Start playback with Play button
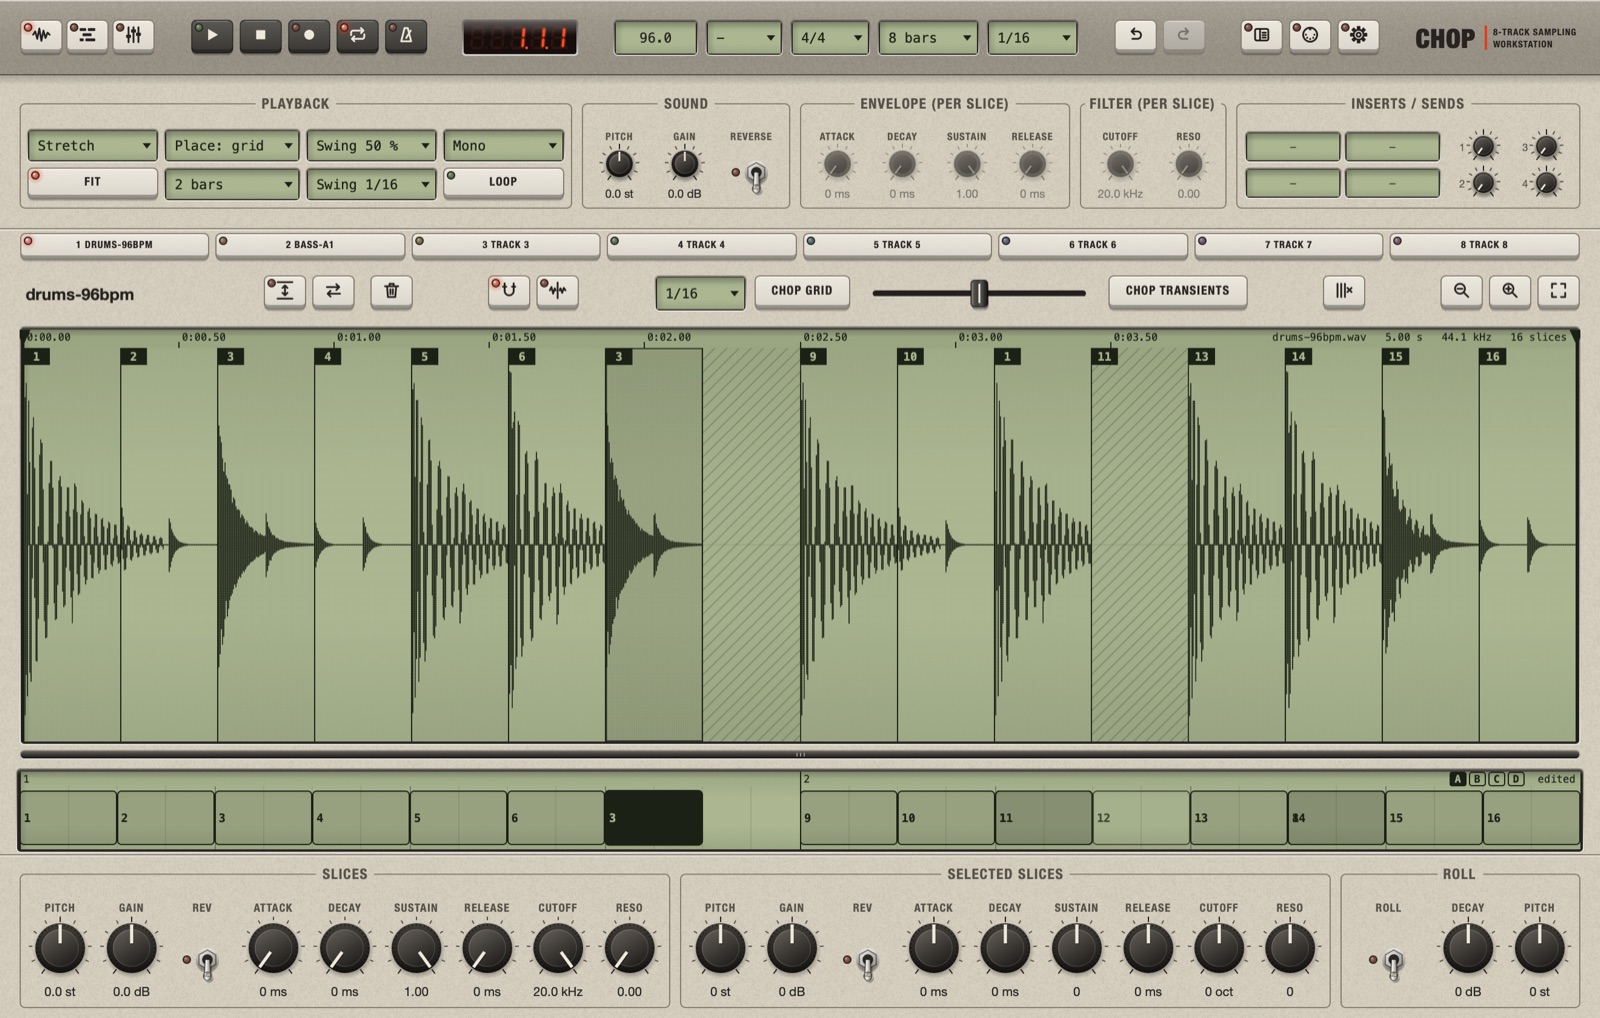 pyautogui.click(x=211, y=36)
